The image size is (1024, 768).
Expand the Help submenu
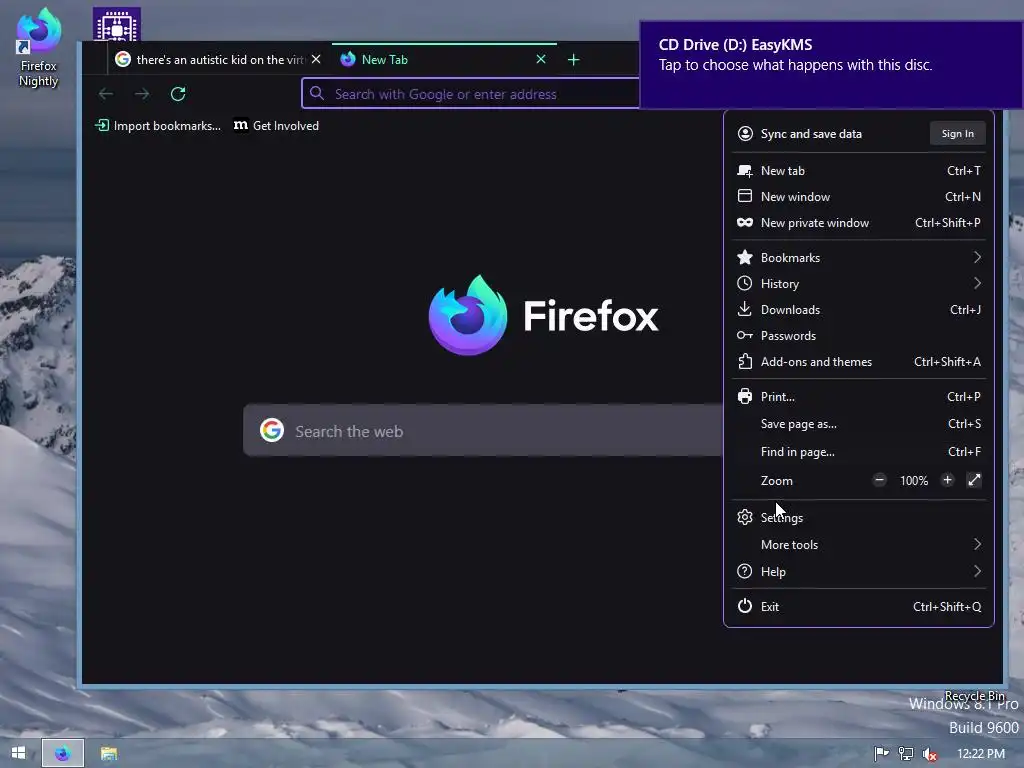pyautogui.click(x=858, y=571)
